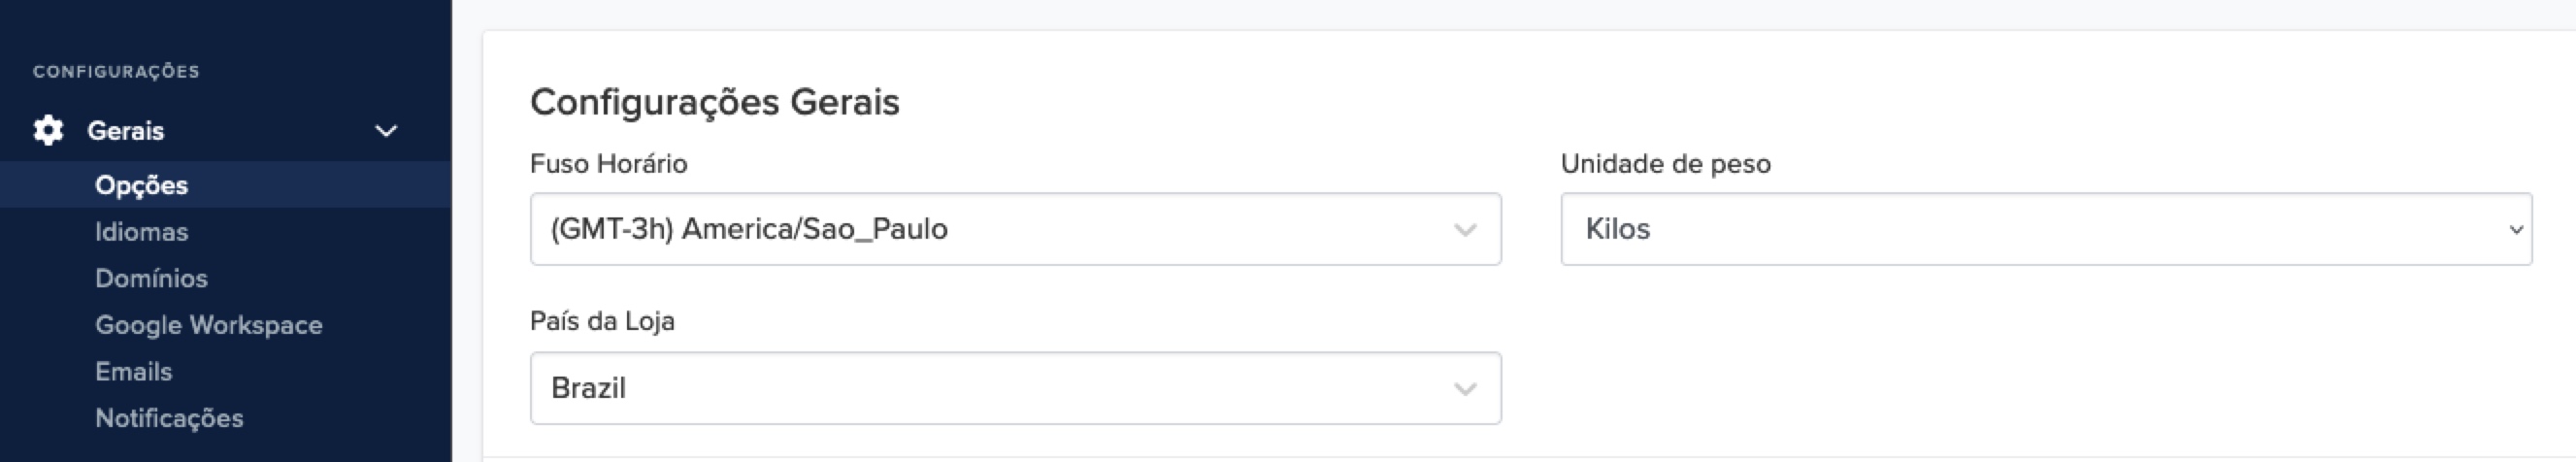This screenshot has width=2576, height=462.
Task: Show the Notificações settings
Action: pyautogui.click(x=169, y=418)
